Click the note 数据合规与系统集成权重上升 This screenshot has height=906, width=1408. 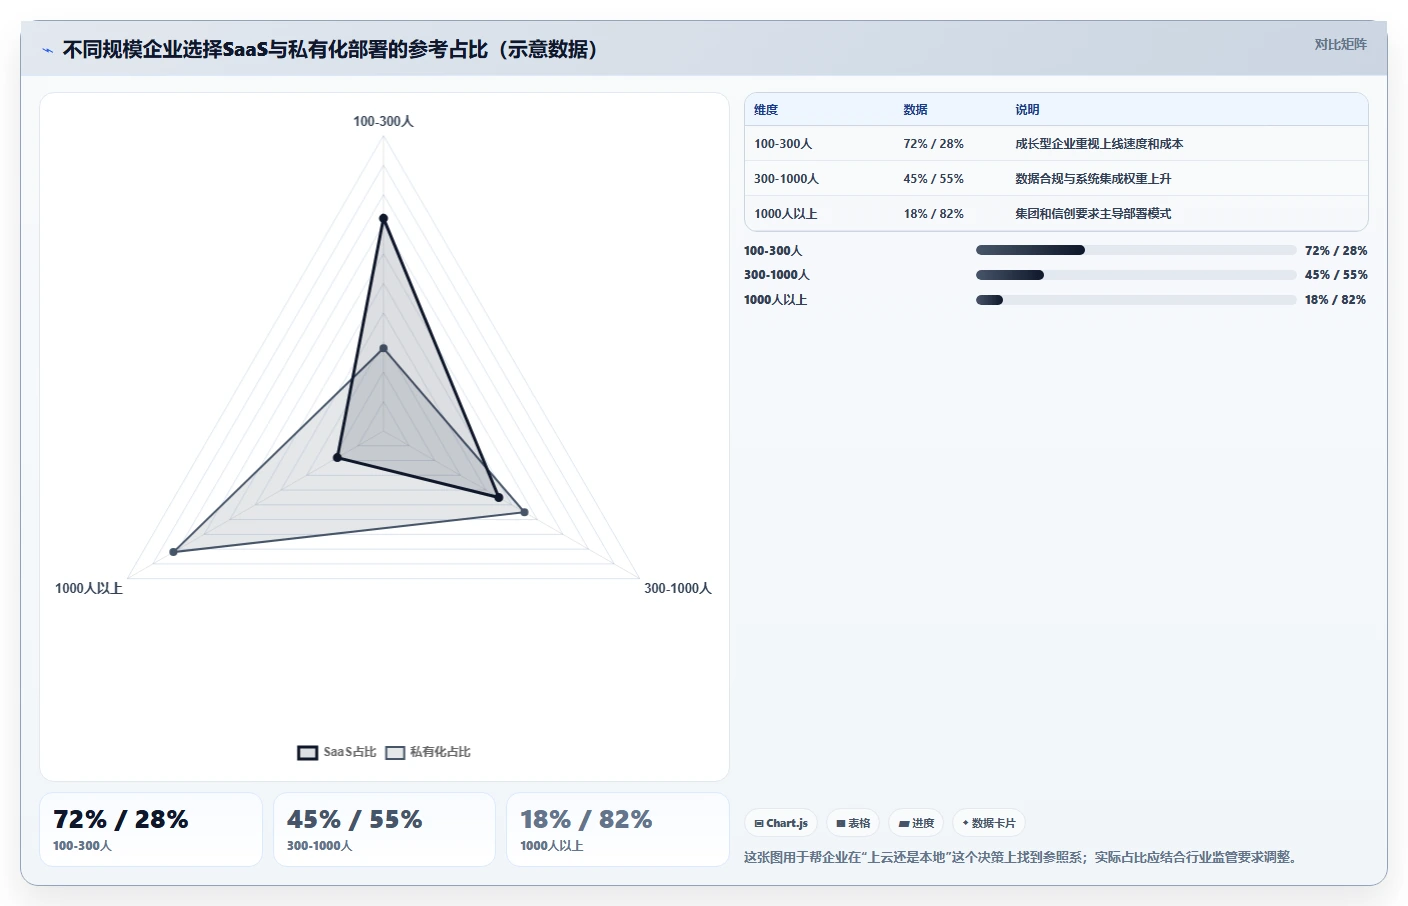[1093, 179]
